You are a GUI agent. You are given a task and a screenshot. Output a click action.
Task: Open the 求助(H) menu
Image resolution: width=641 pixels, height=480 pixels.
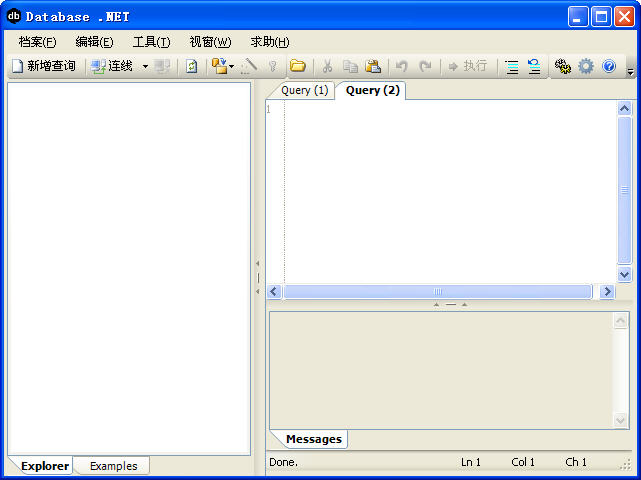(270, 42)
